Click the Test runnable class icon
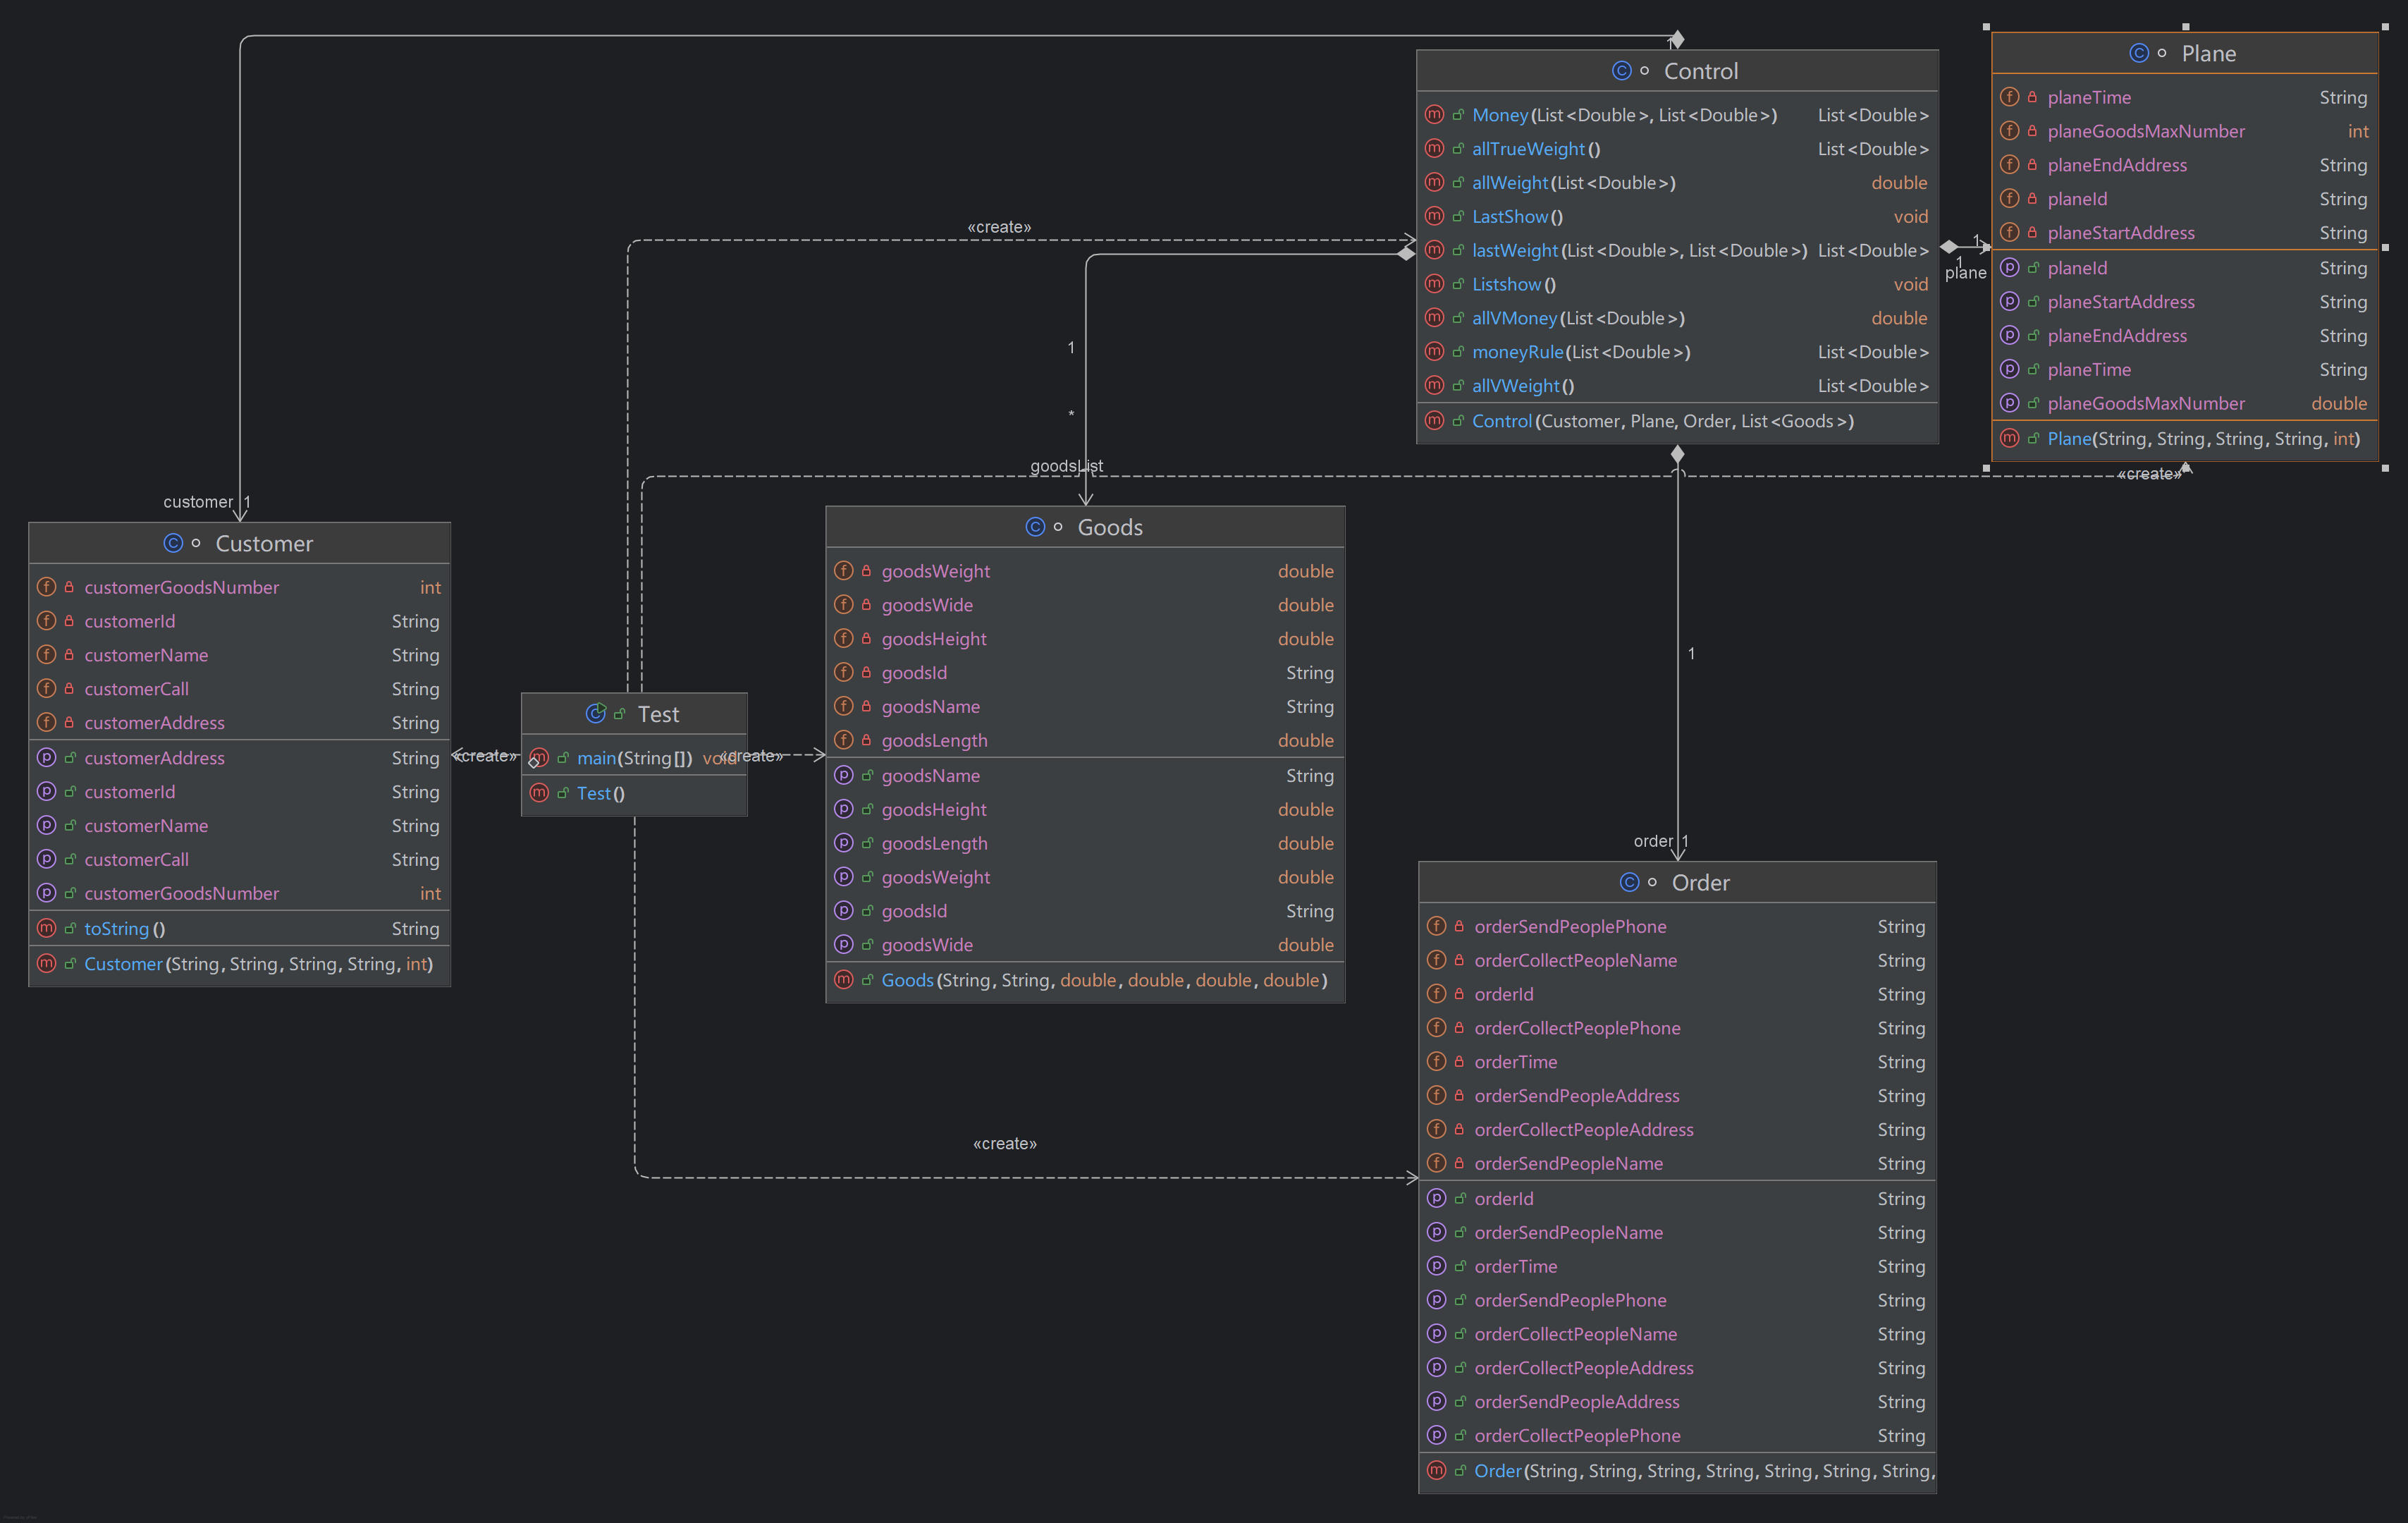 pos(596,714)
